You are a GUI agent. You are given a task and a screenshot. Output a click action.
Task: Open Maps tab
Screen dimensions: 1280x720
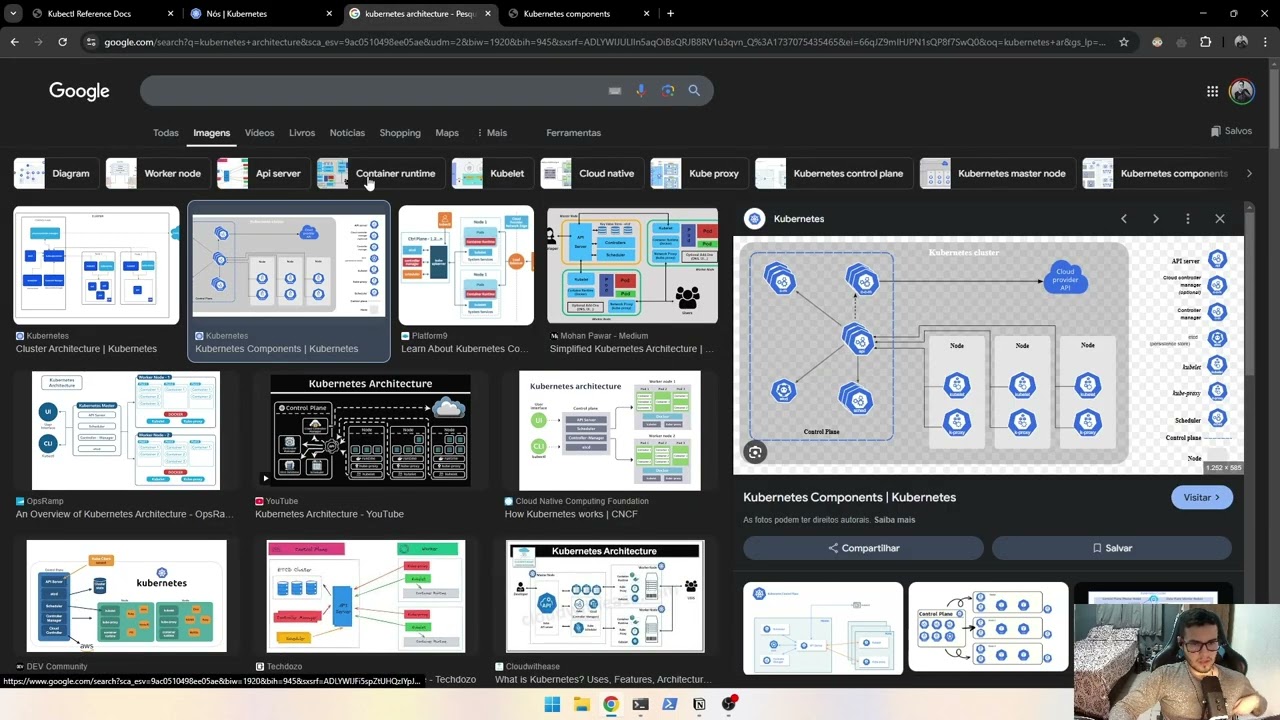447,133
